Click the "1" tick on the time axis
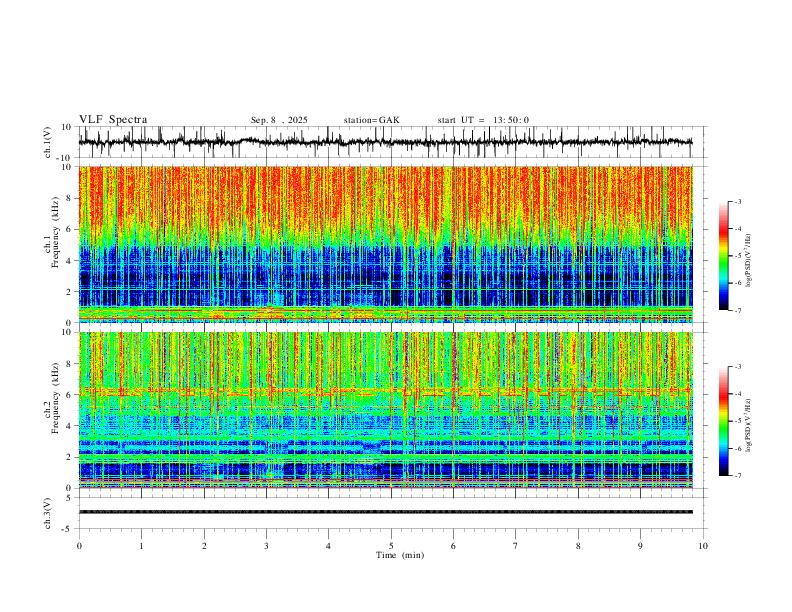The image size is (792, 612). pyautogui.click(x=141, y=546)
